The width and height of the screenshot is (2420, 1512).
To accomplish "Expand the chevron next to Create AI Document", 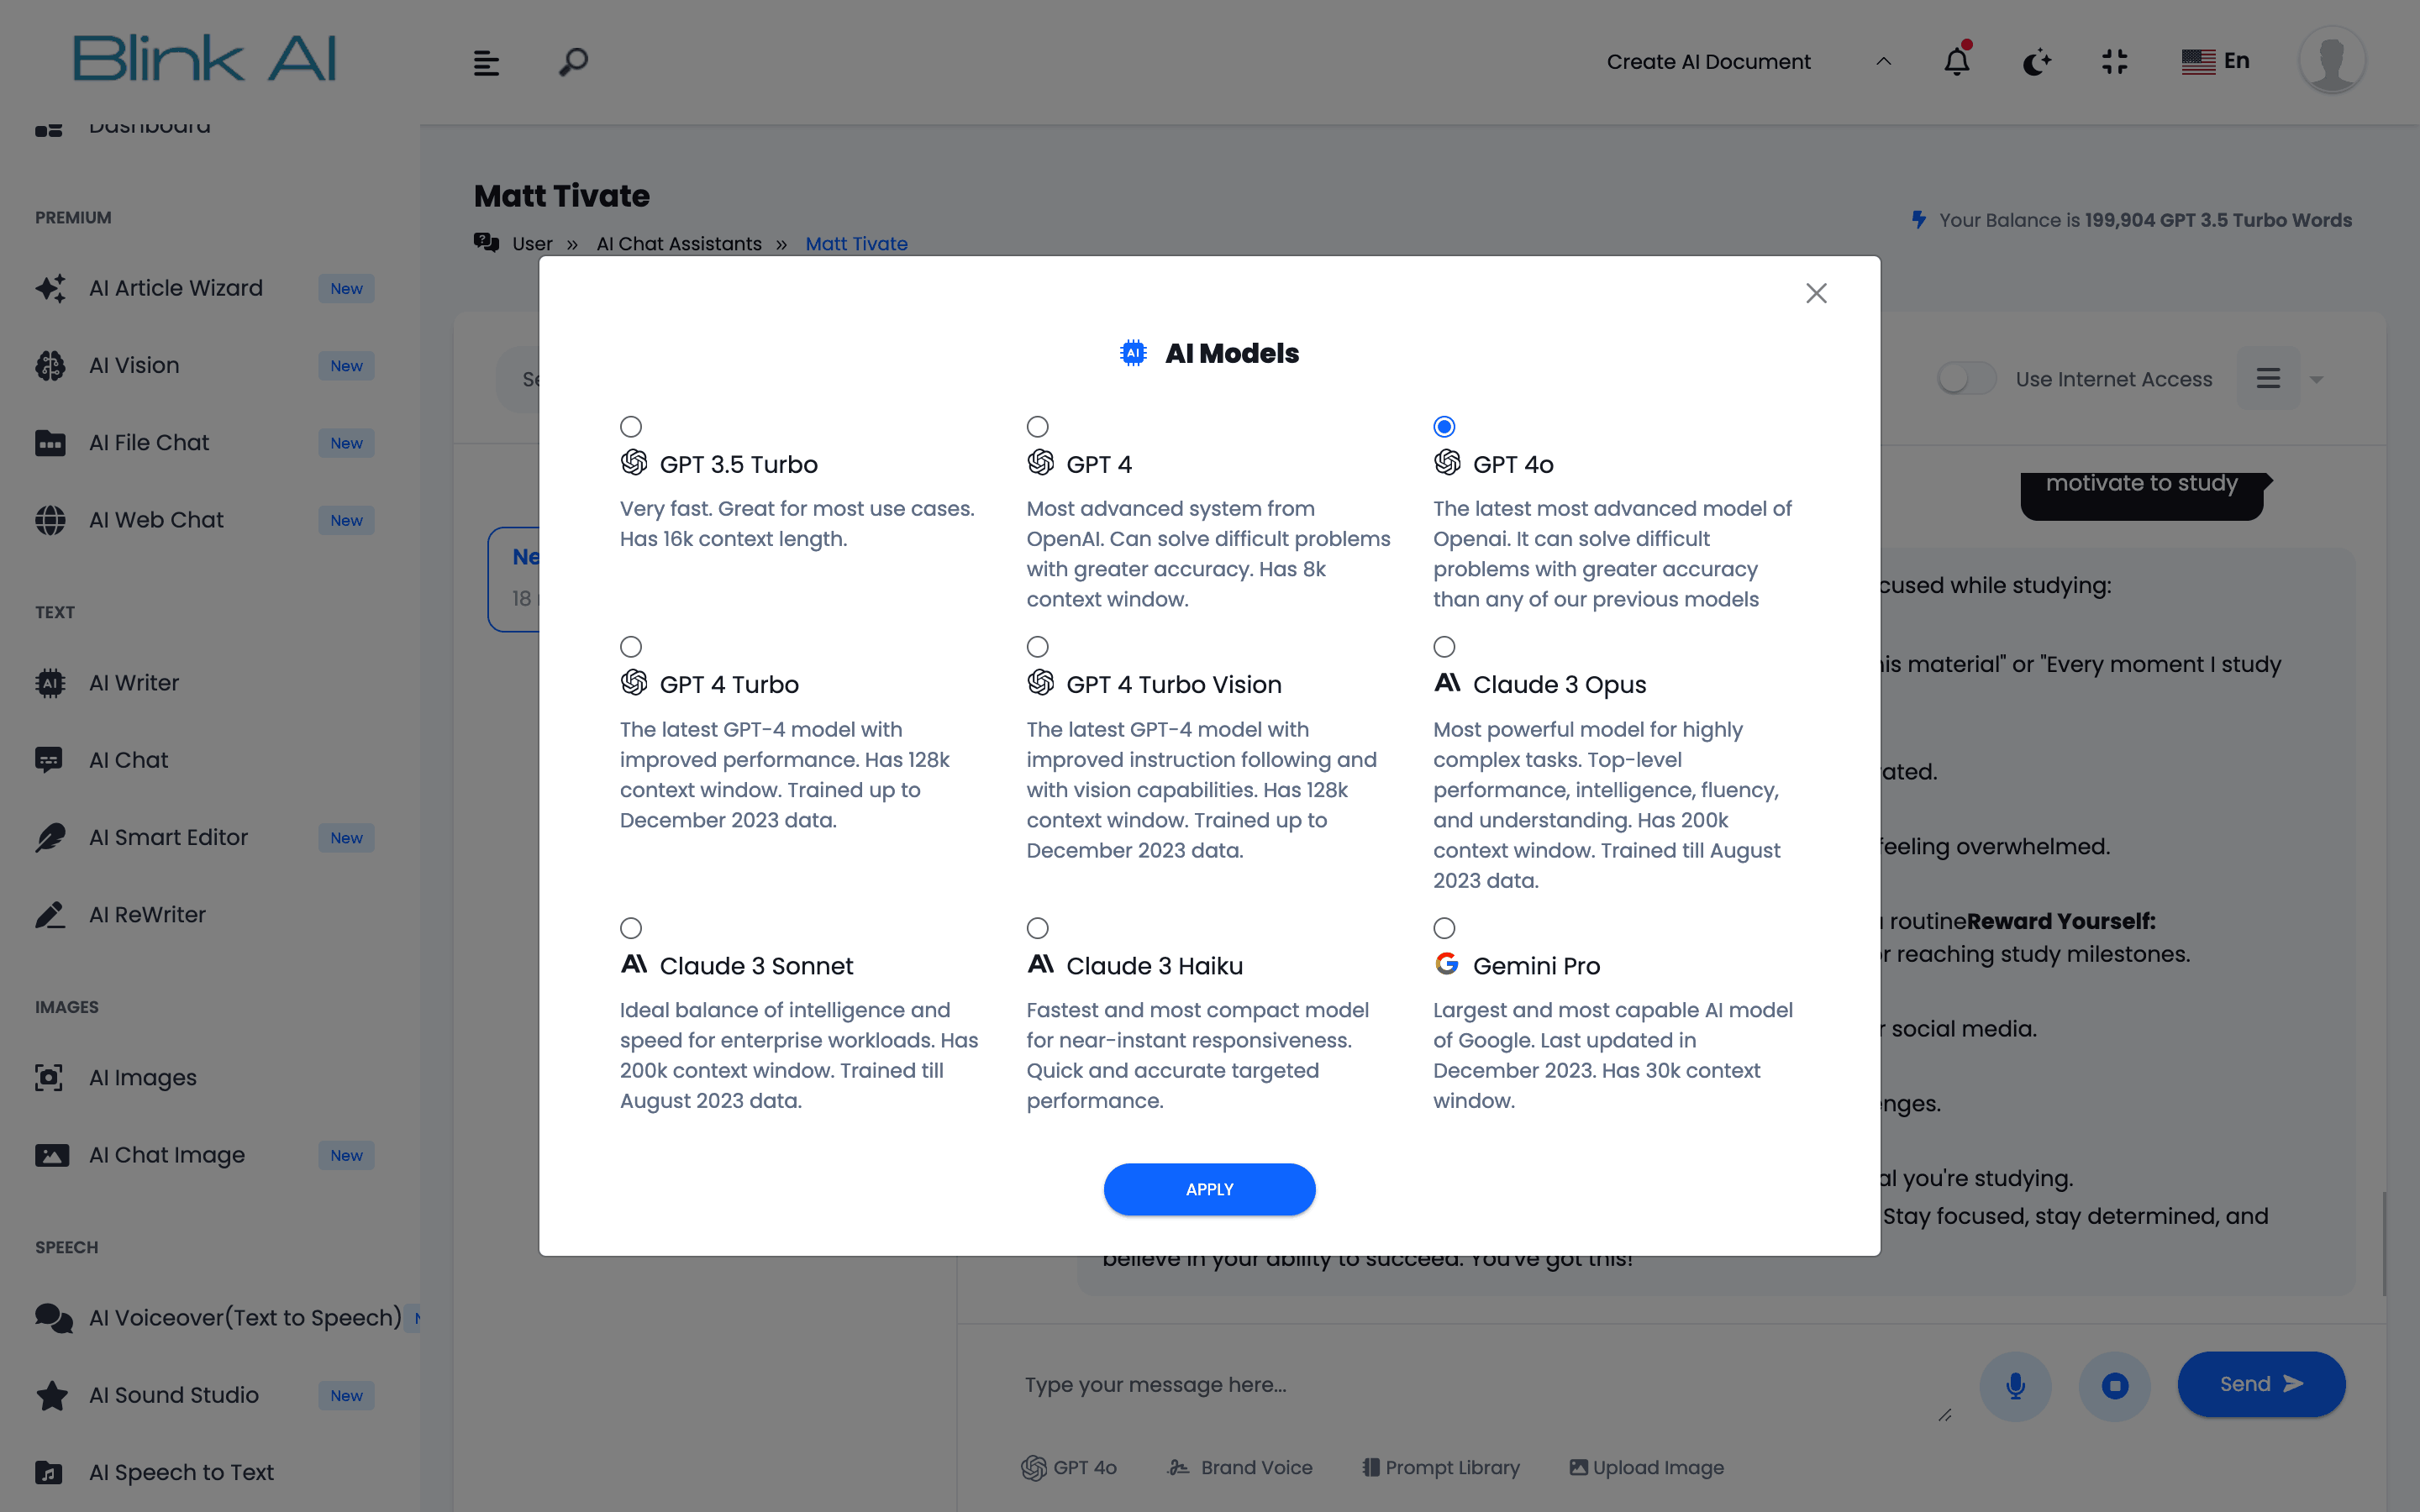I will pos(1883,62).
